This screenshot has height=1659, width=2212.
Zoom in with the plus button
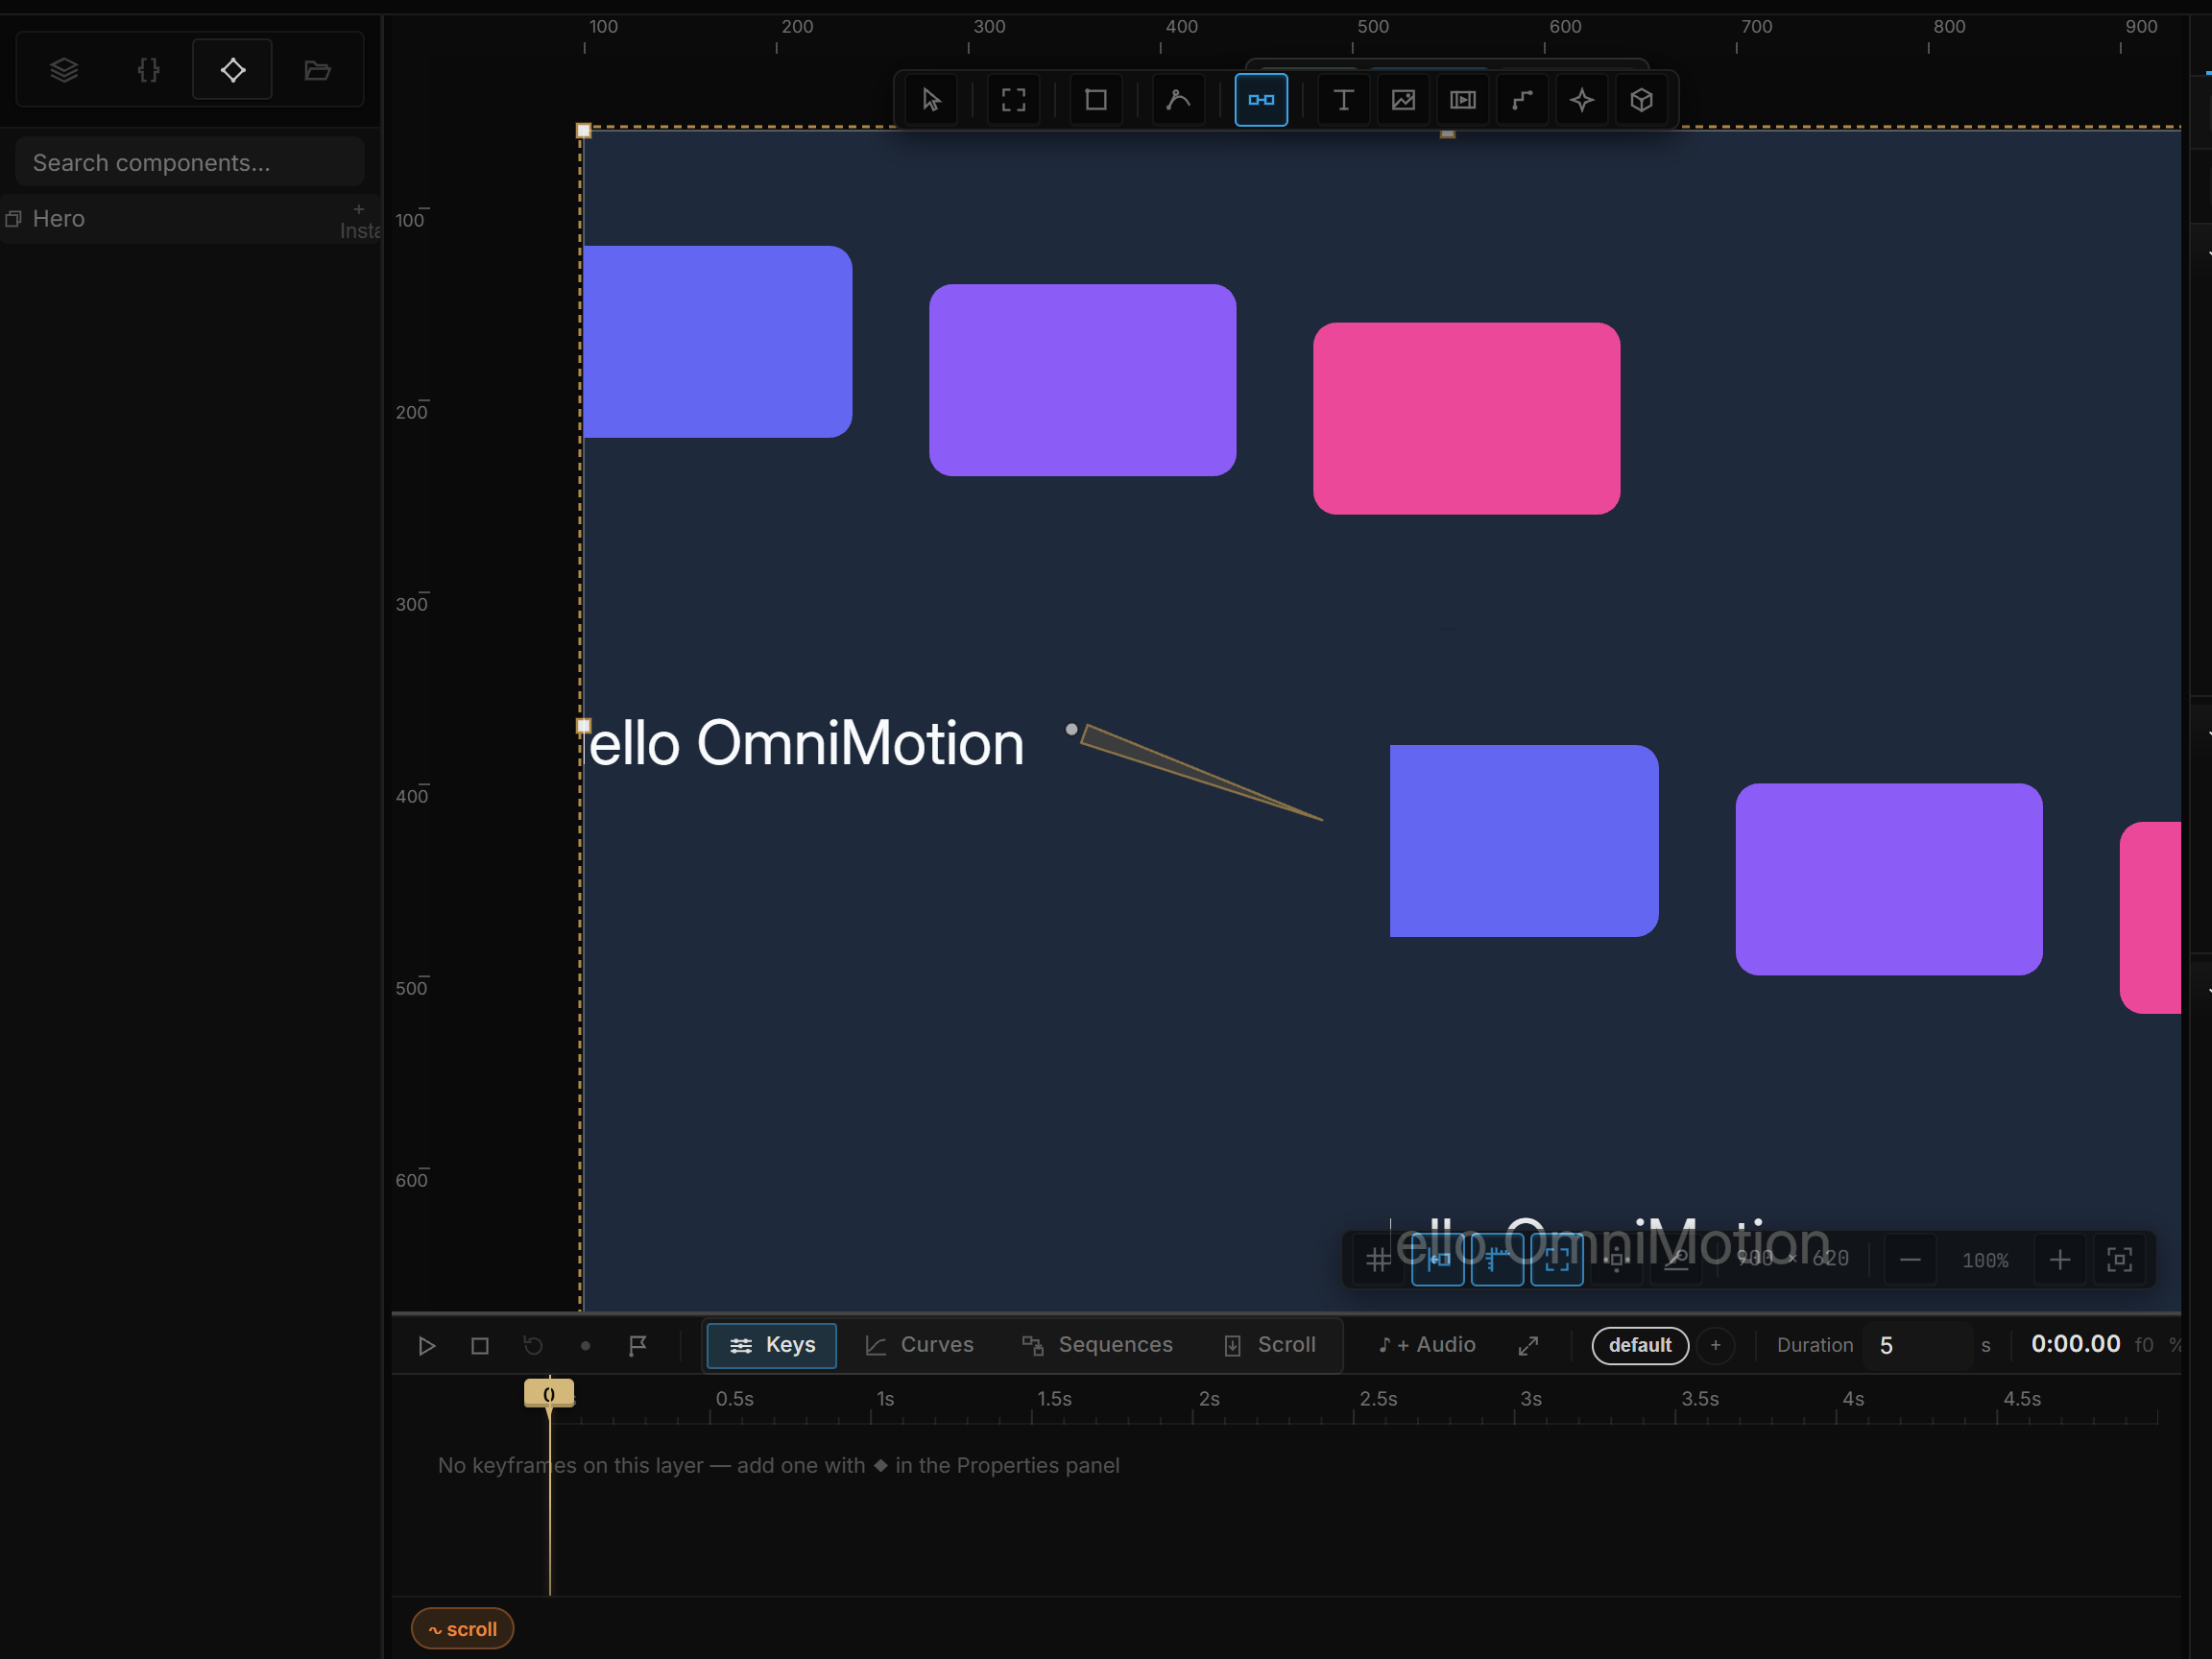2060,1260
